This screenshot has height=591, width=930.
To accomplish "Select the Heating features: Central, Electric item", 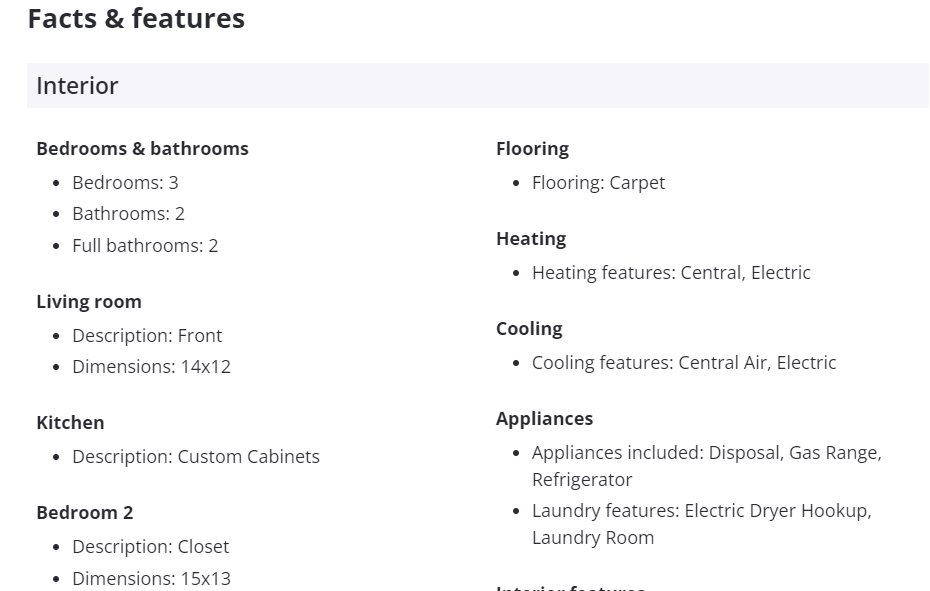I will [x=671, y=273].
